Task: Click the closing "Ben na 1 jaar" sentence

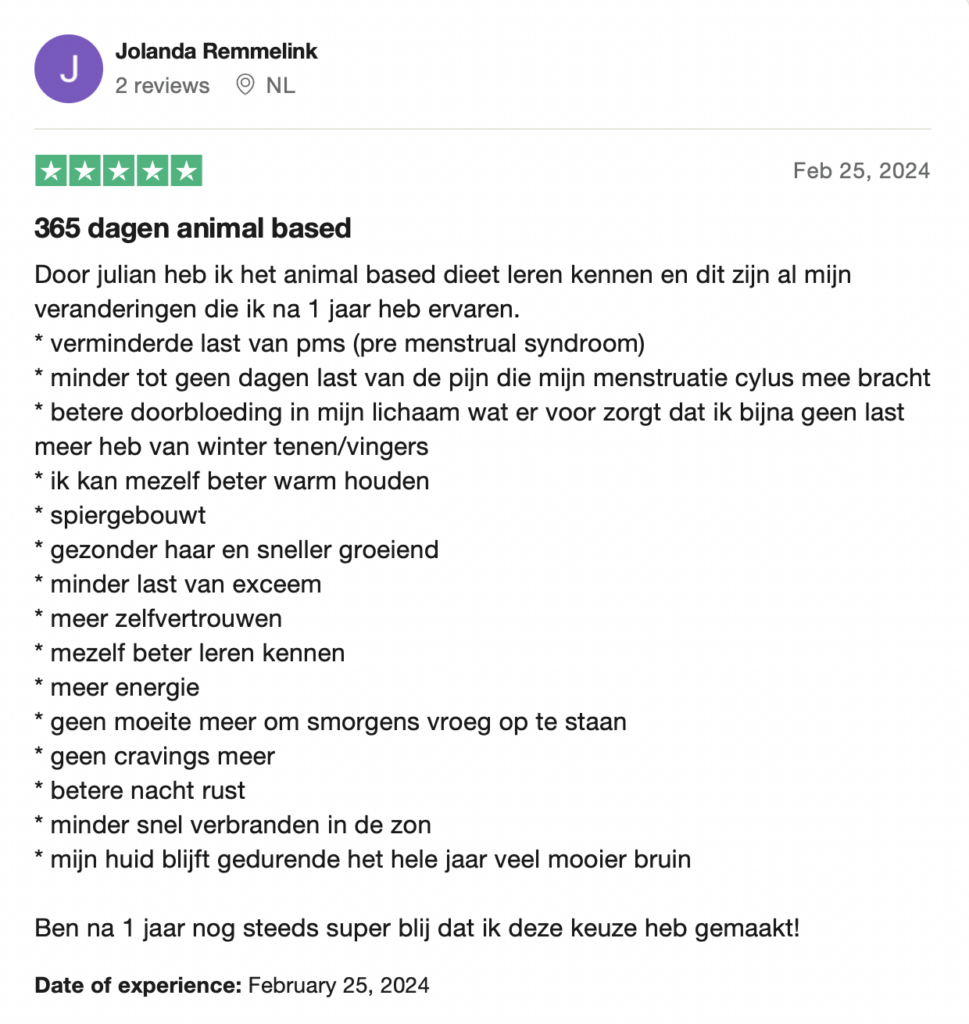Action: click(x=417, y=927)
